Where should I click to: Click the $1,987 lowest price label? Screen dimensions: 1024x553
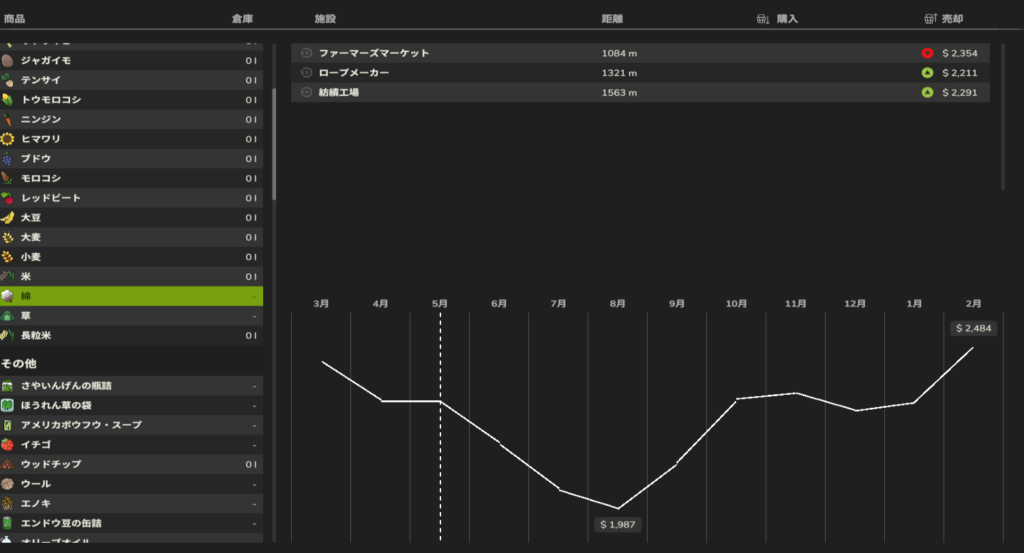(618, 525)
